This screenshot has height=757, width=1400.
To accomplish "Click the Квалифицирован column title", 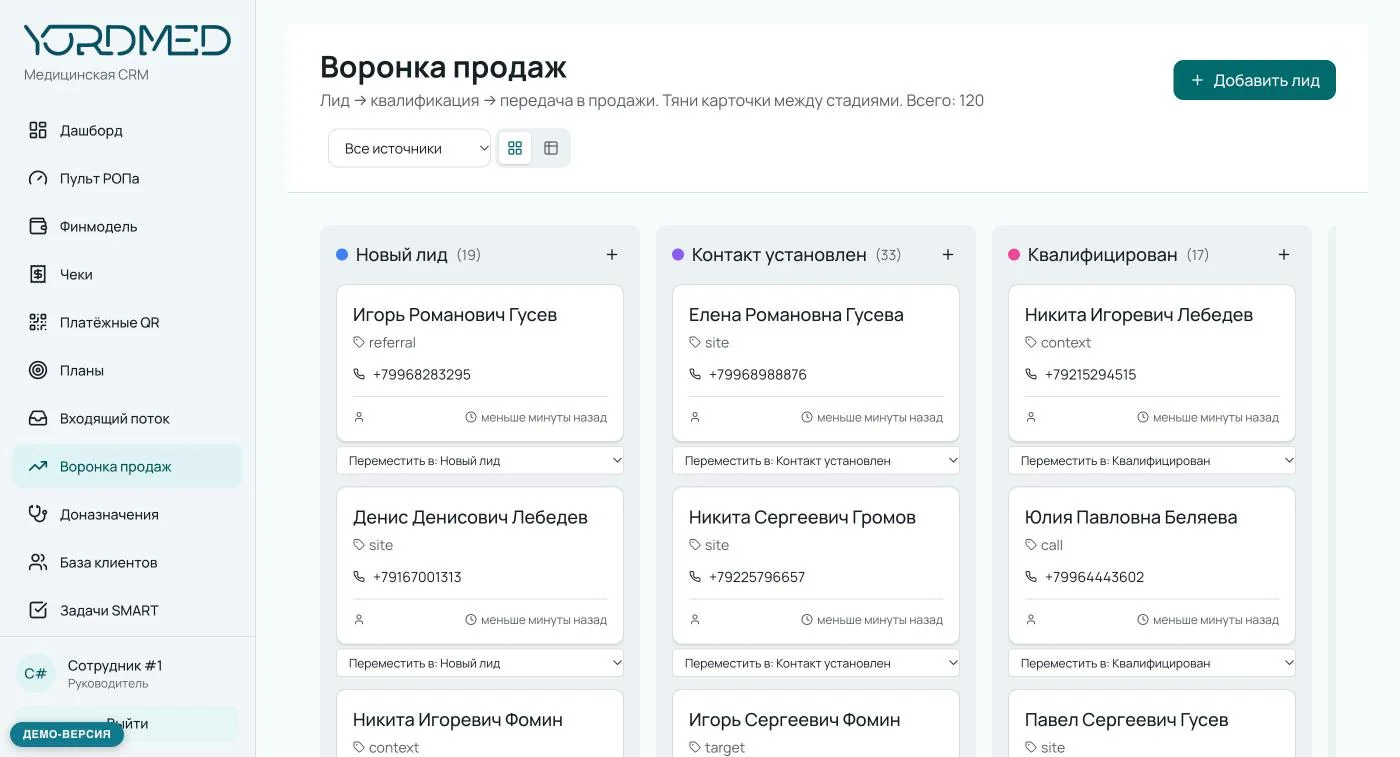I will coord(1103,255).
